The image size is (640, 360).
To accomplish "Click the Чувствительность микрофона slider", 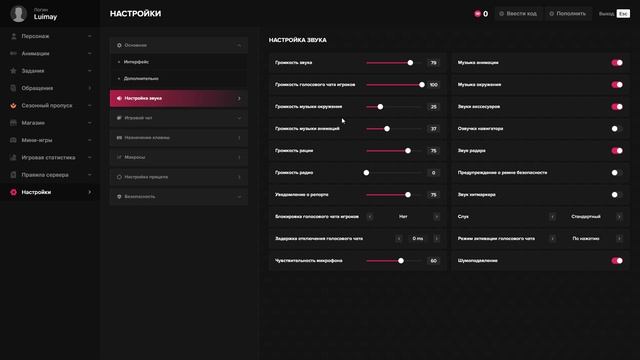I will click(x=394, y=261).
